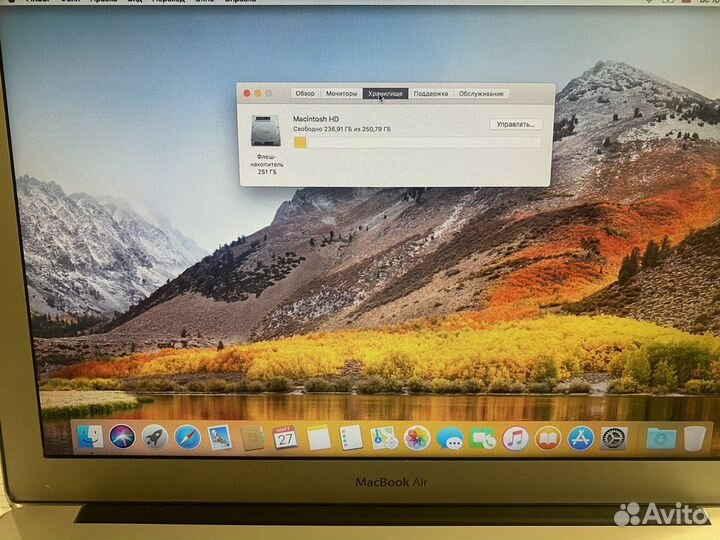Screen dimensions: 720x540
Task: Click the Флеш-накопитель 251 ГБ label
Action: pyautogui.click(x=267, y=164)
